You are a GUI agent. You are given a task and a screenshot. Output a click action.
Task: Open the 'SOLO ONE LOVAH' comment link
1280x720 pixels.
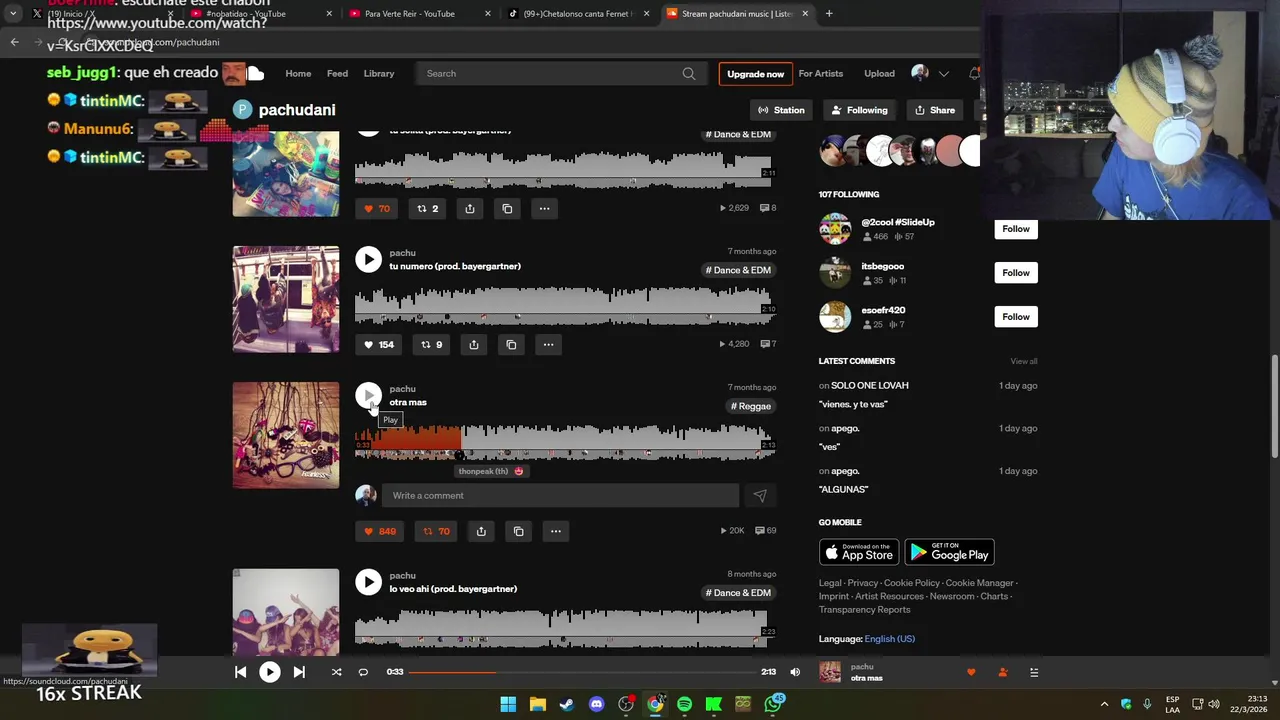(870, 385)
